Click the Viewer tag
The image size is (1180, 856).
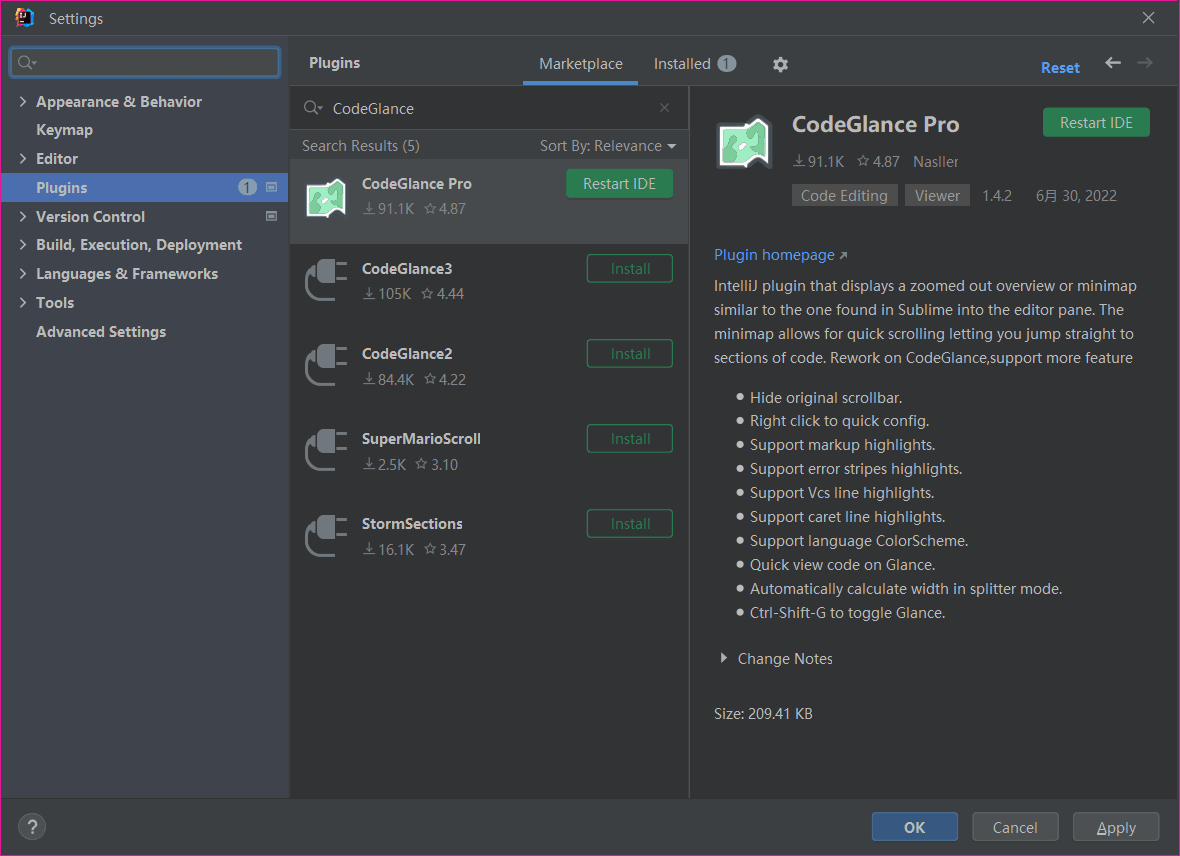[937, 196]
